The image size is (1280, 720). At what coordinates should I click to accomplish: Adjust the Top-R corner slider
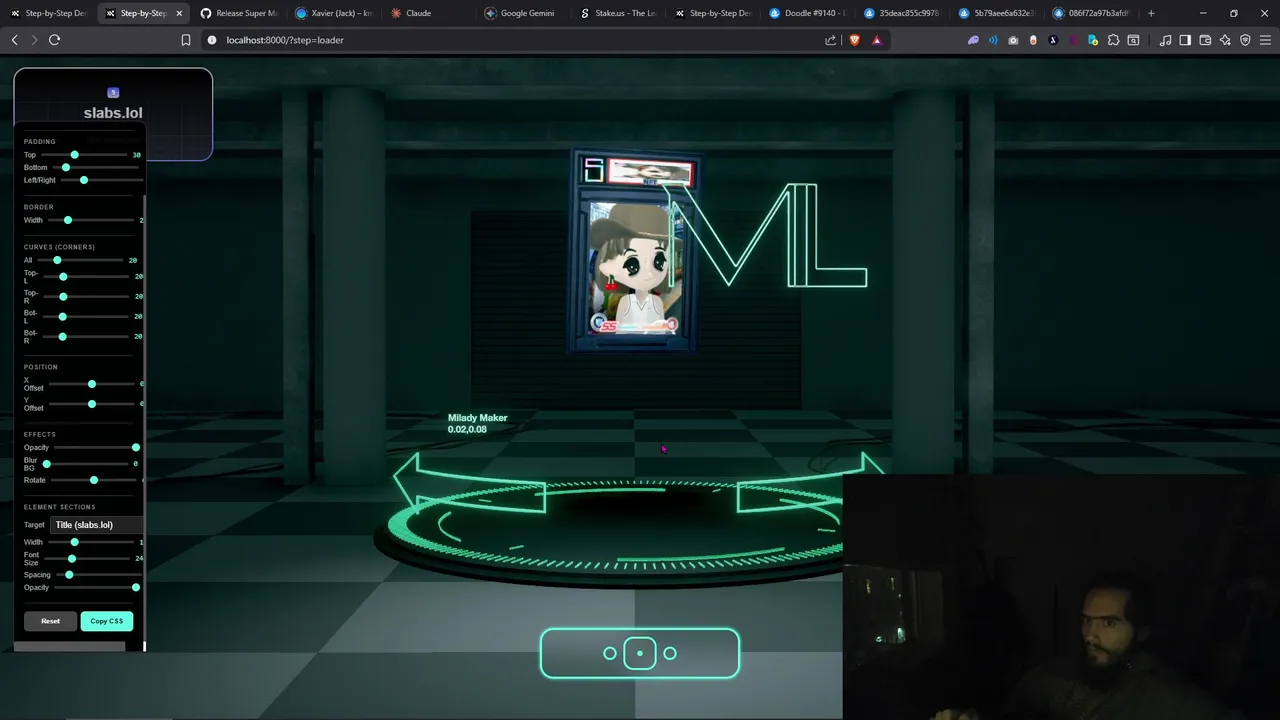coord(87,296)
